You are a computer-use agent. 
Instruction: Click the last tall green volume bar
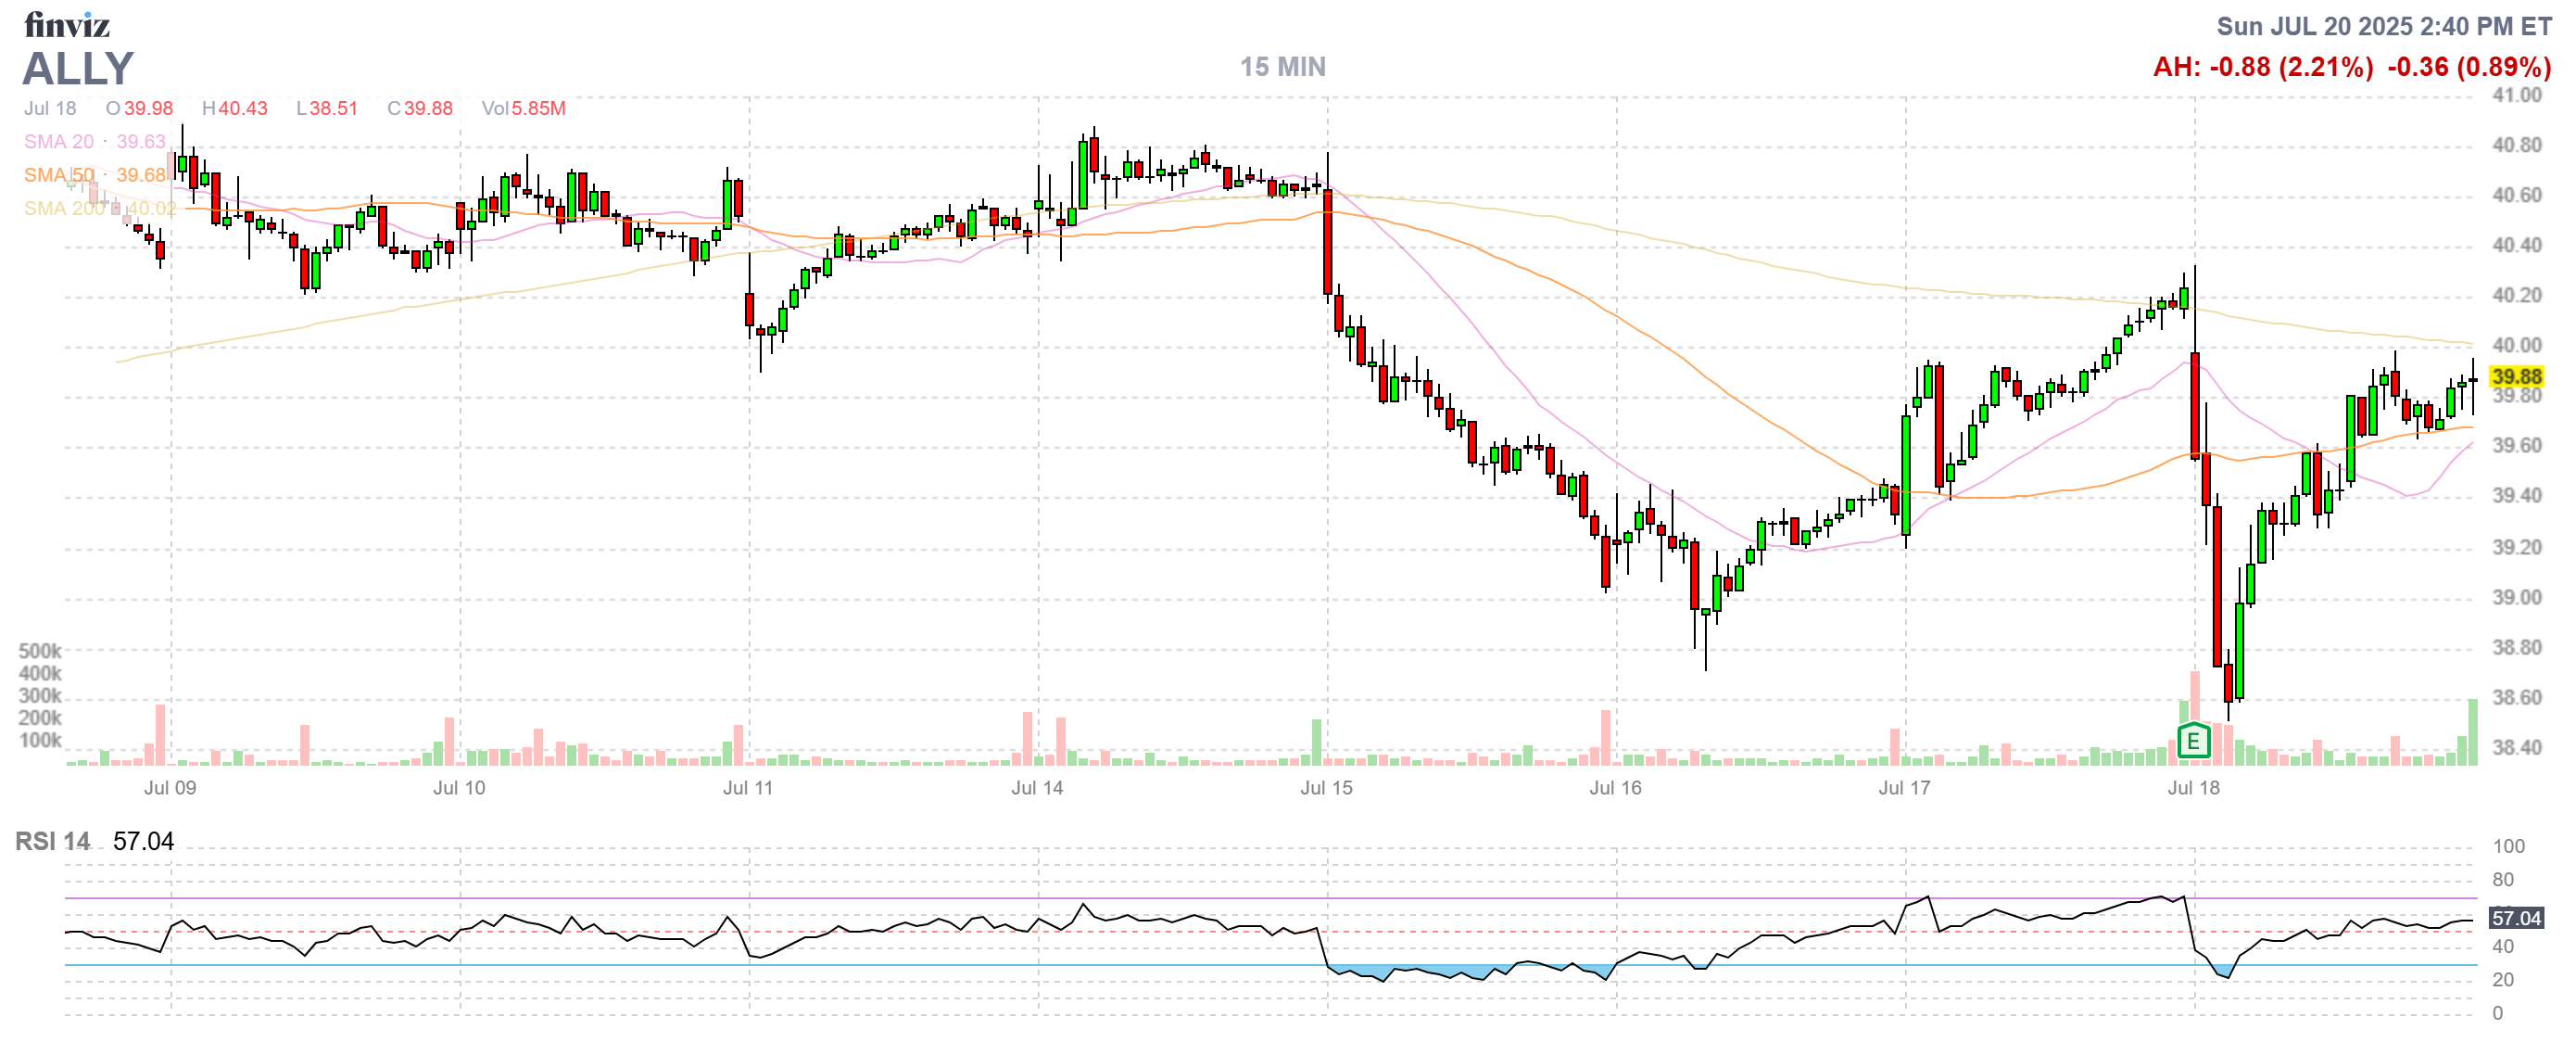(x=2472, y=732)
